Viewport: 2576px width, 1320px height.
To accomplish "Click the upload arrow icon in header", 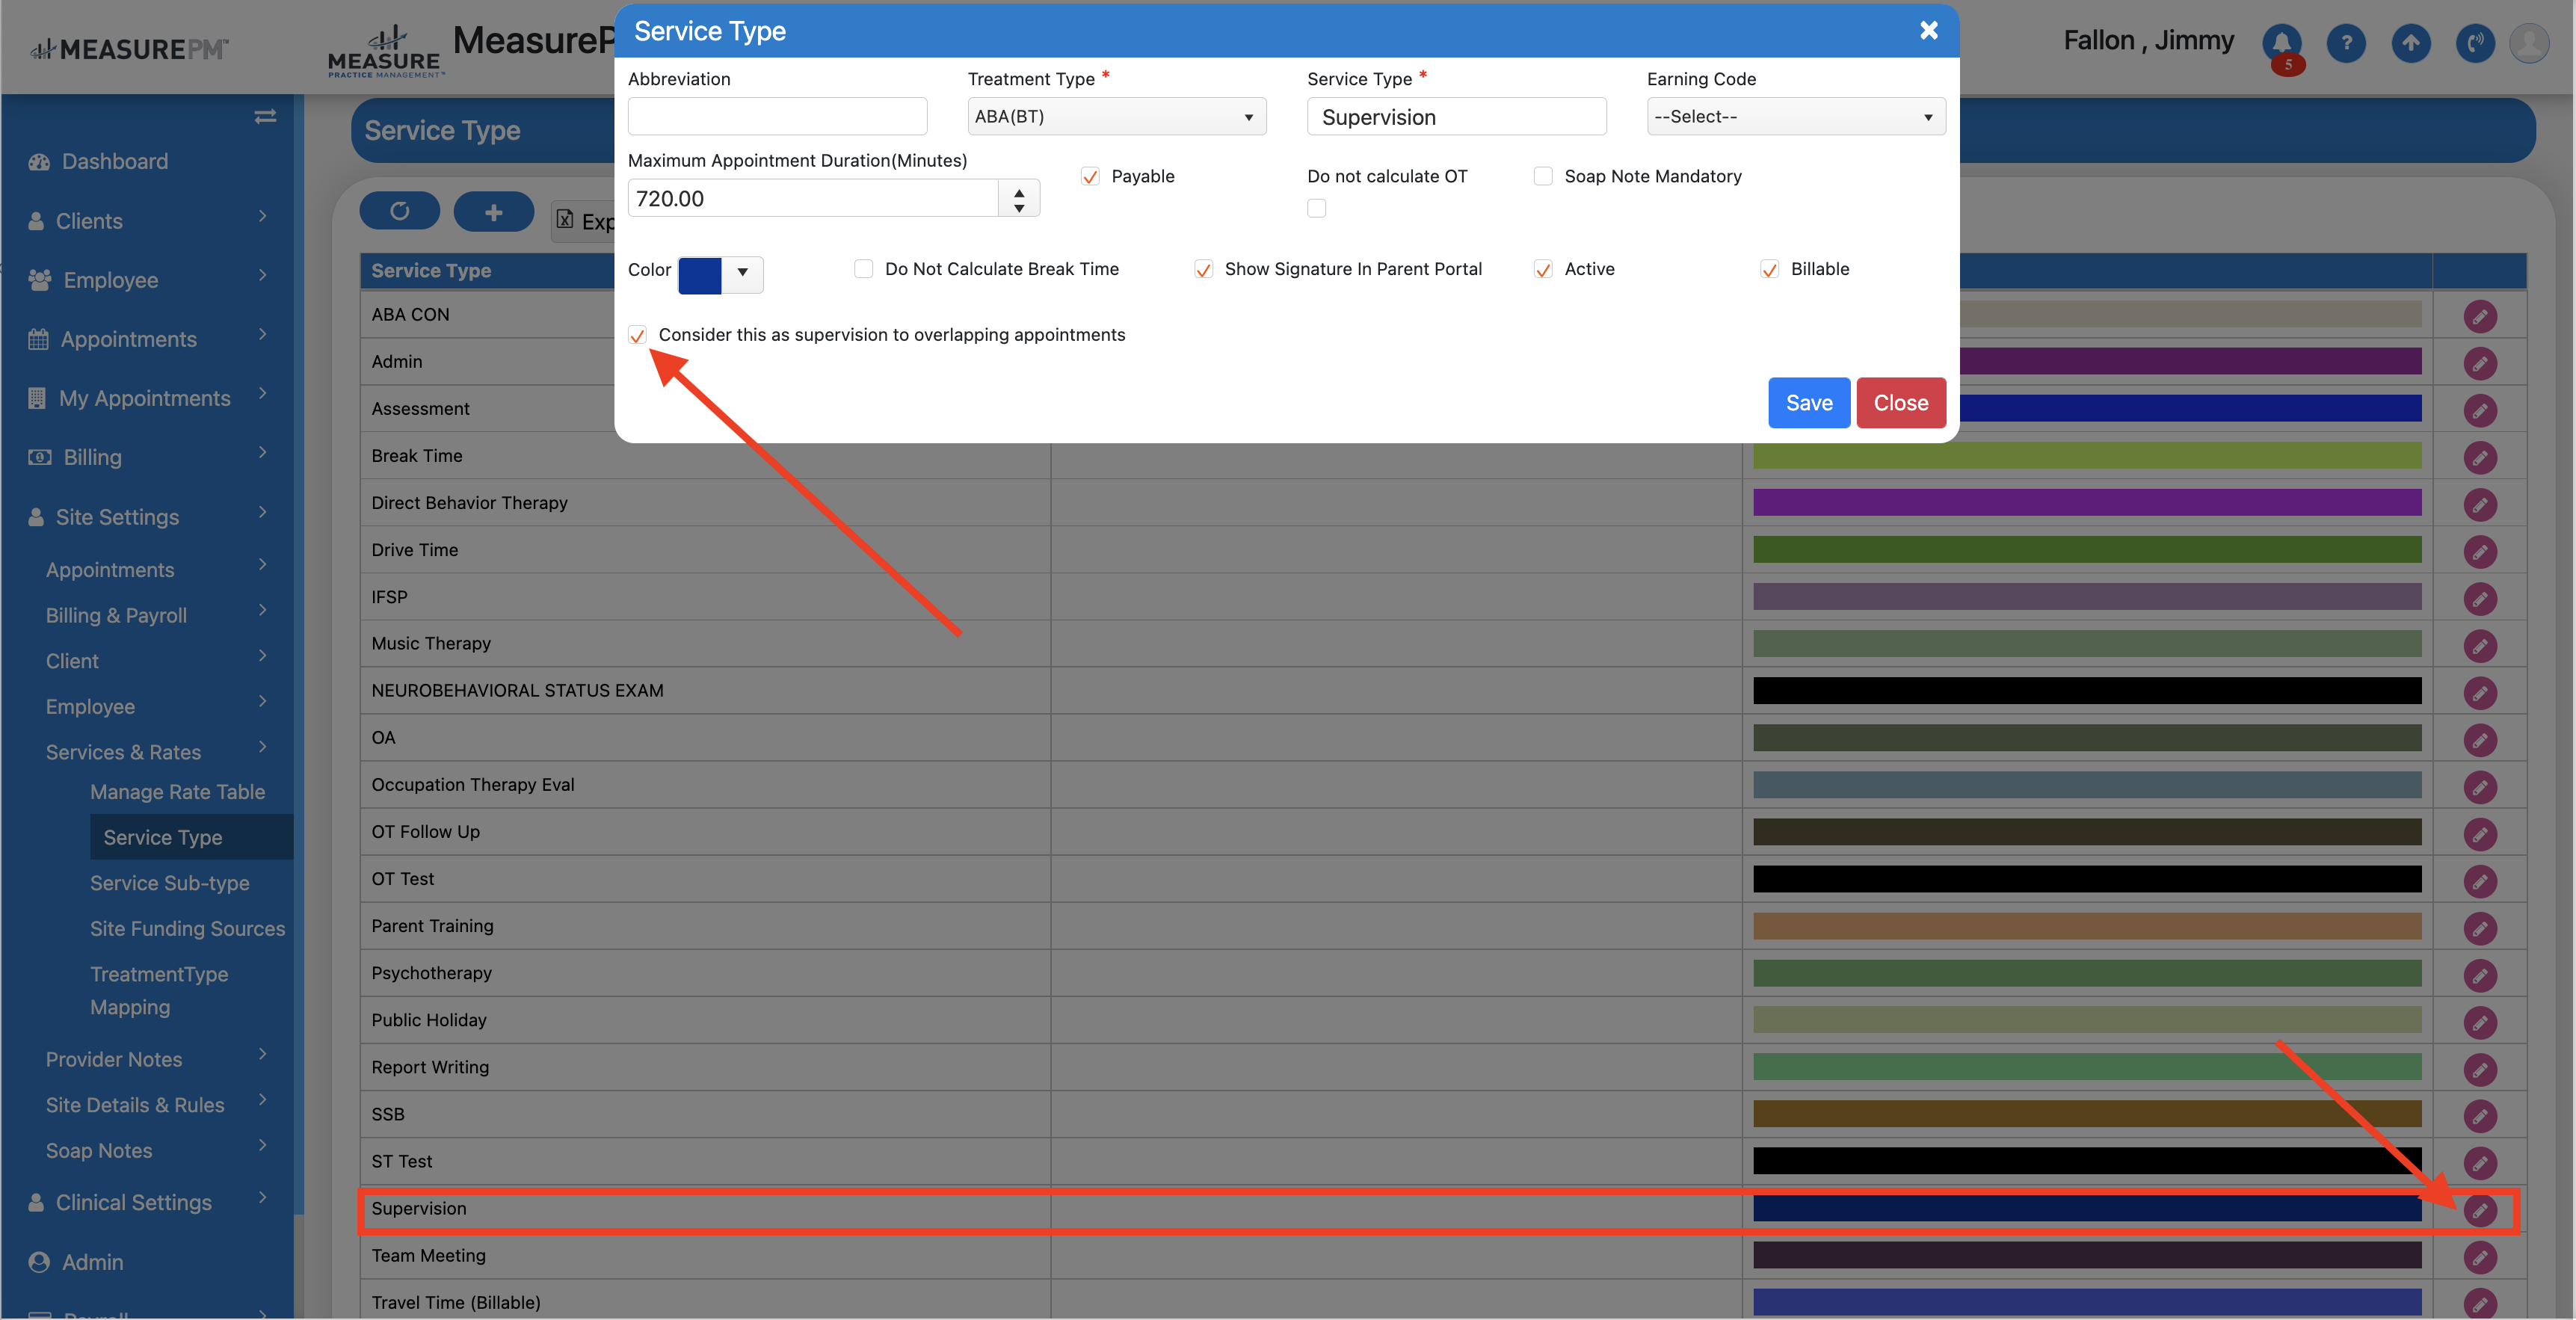I will 2410,43.
